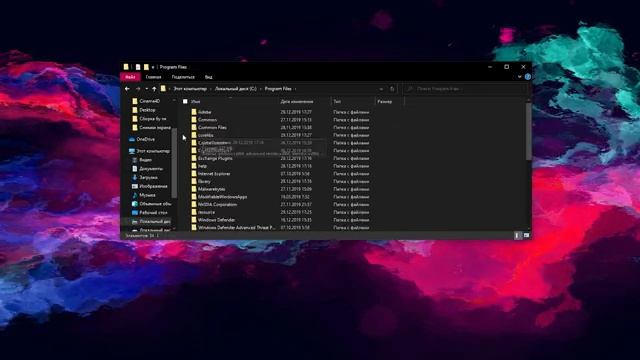Tick the select-all checkbox next to Имя

[185, 101]
